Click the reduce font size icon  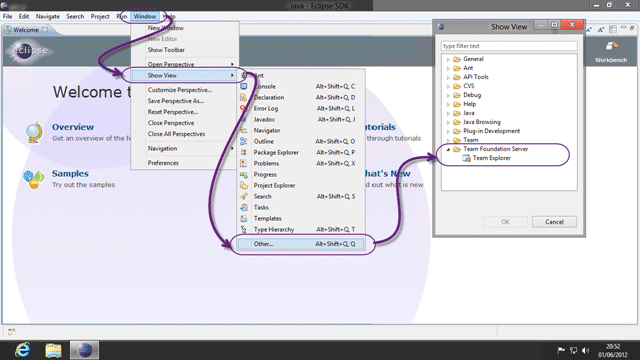589,29
